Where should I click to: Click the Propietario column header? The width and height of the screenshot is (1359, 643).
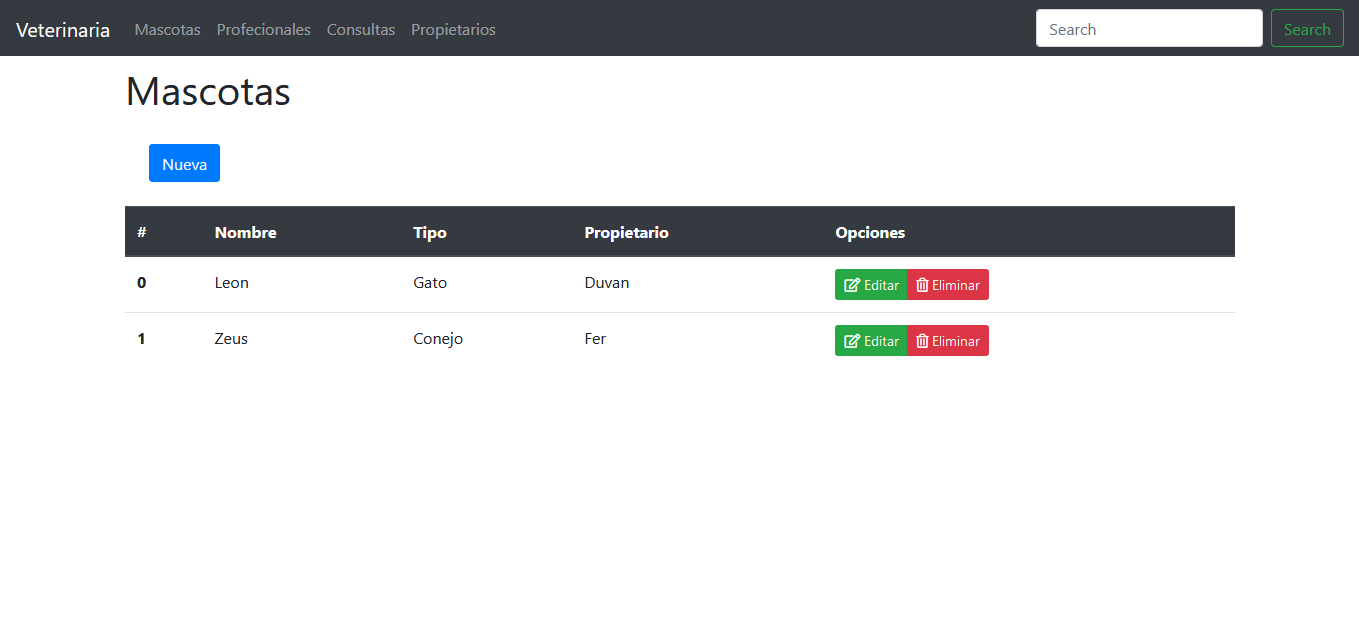(626, 232)
